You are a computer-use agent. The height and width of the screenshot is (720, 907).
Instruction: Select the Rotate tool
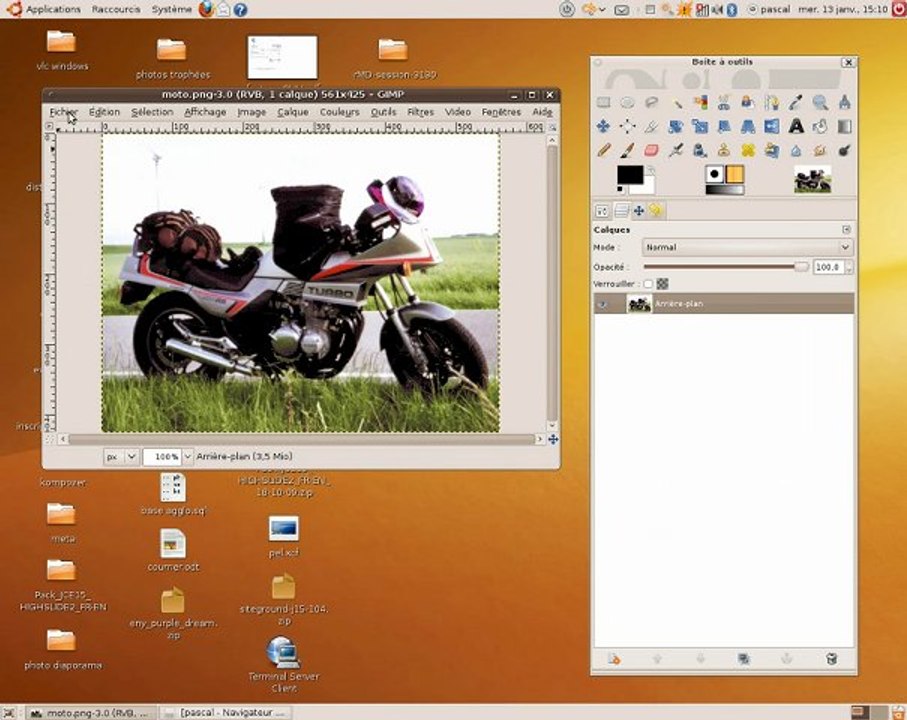pyautogui.click(x=676, y=126)
